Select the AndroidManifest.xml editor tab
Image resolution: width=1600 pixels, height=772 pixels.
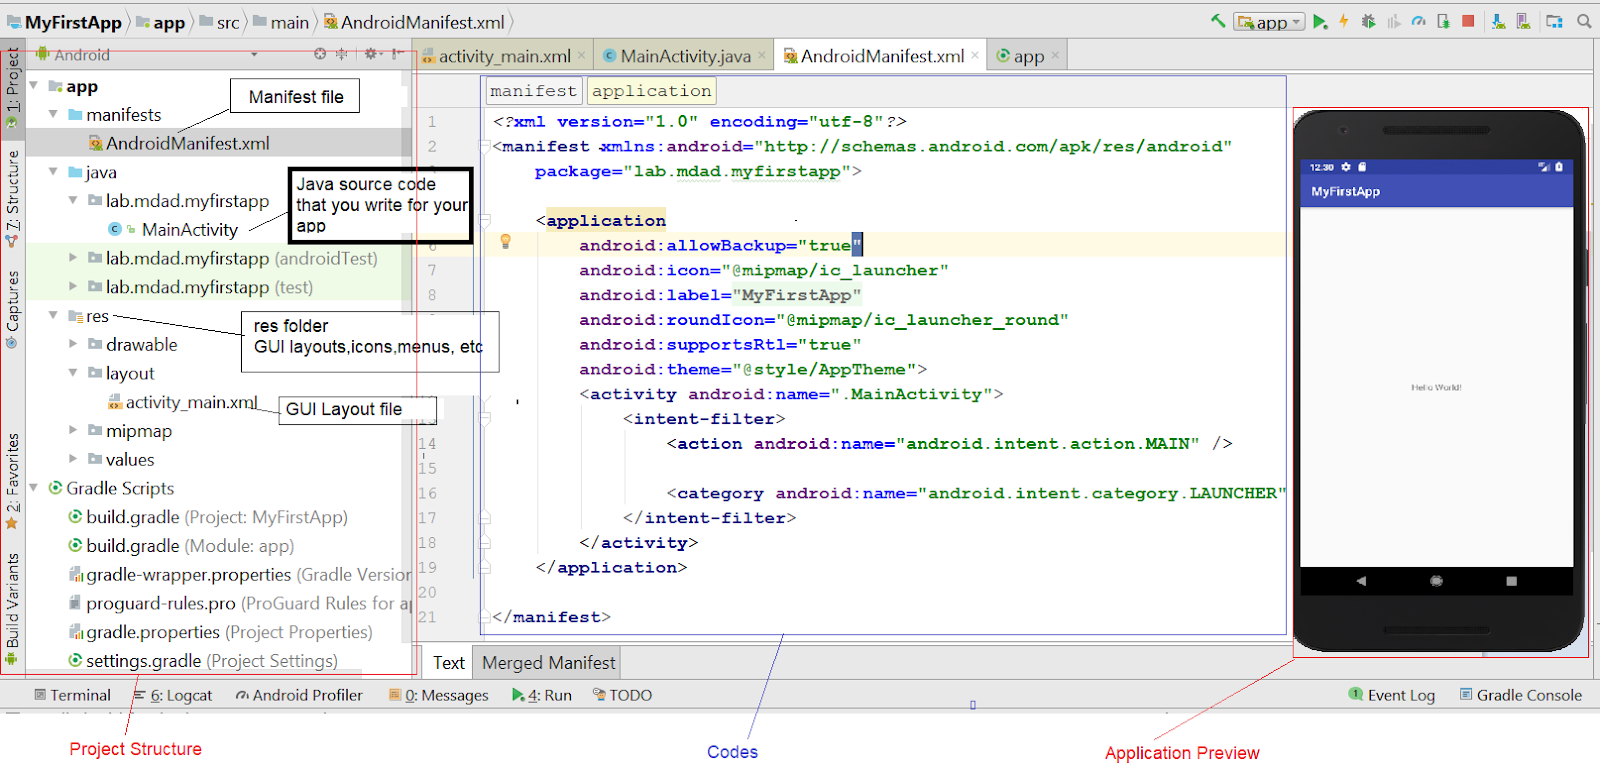(882, 56)
